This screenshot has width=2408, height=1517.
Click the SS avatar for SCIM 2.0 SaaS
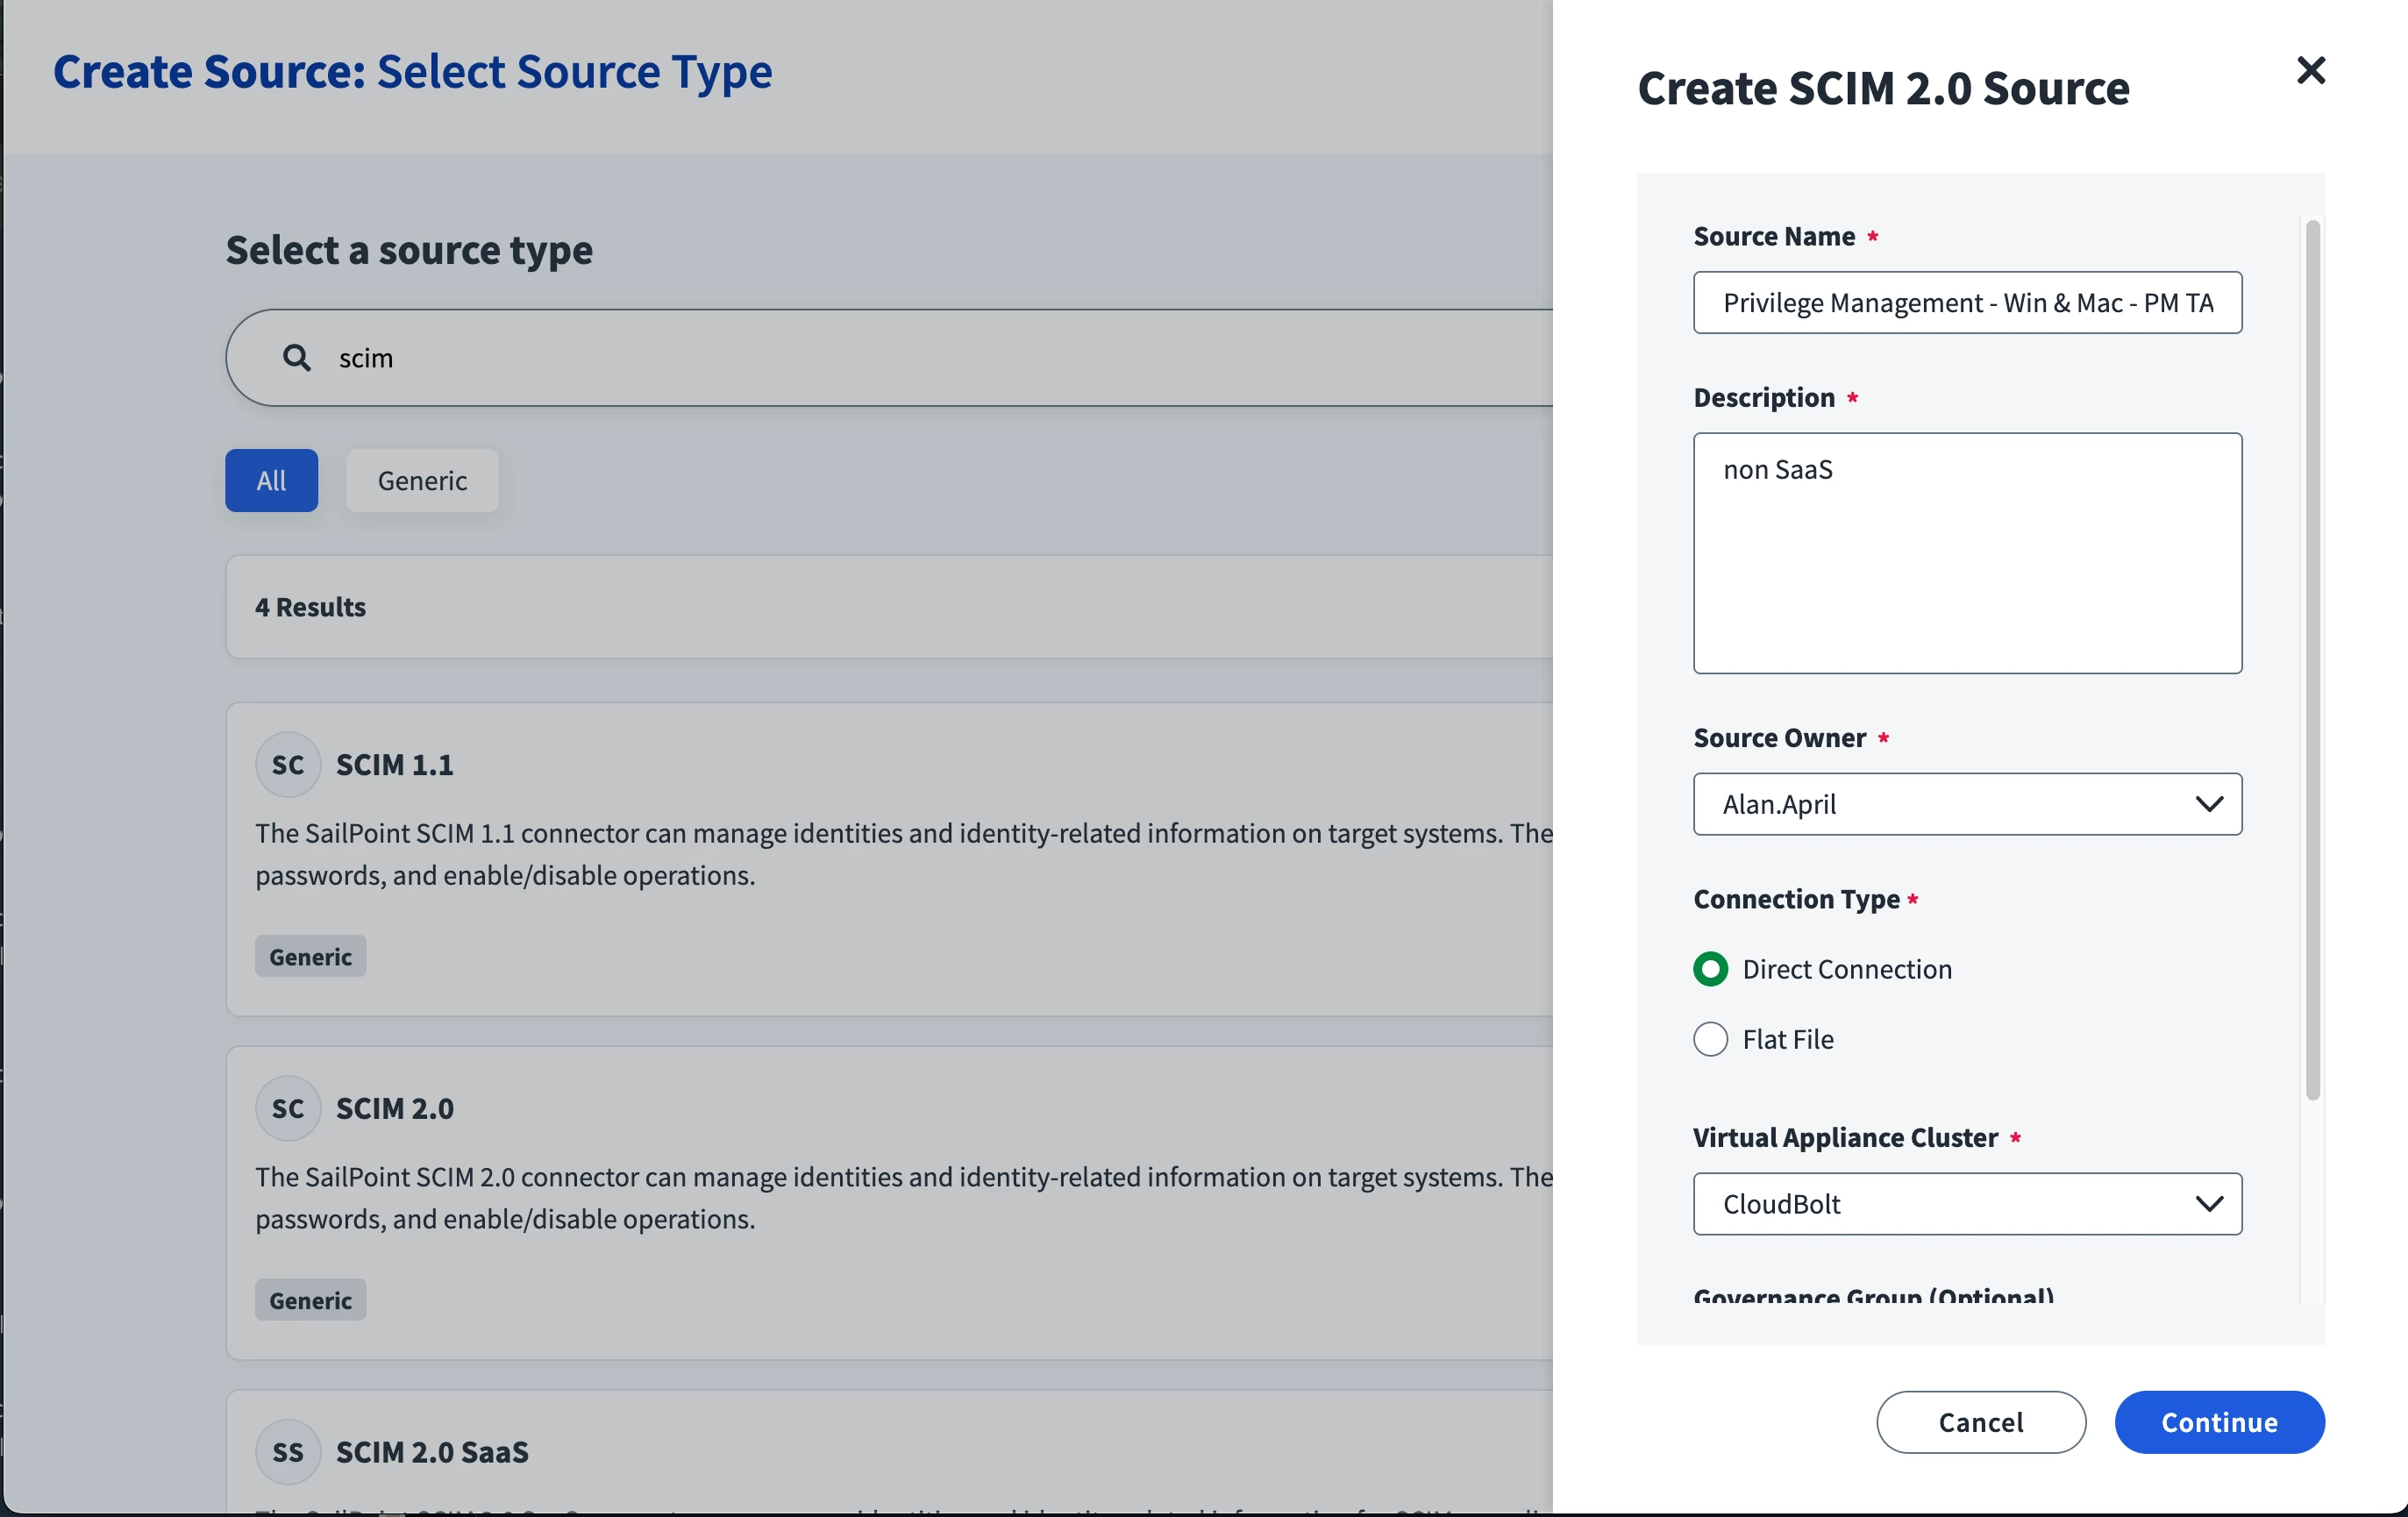288,1452
